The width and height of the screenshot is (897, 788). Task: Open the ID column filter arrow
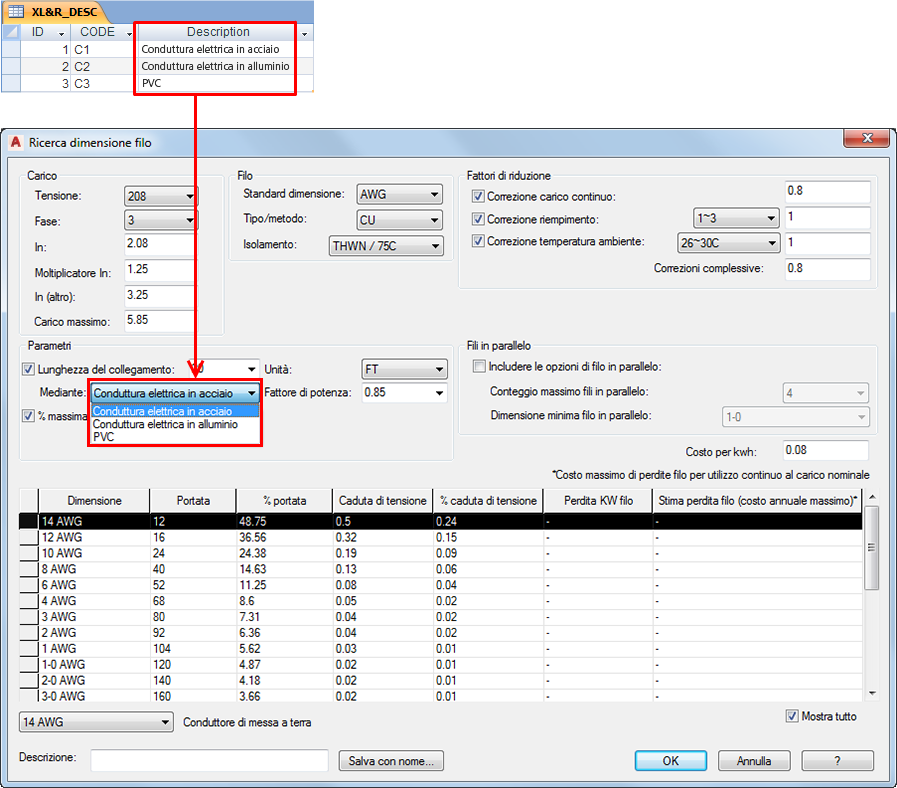[61, 34]
